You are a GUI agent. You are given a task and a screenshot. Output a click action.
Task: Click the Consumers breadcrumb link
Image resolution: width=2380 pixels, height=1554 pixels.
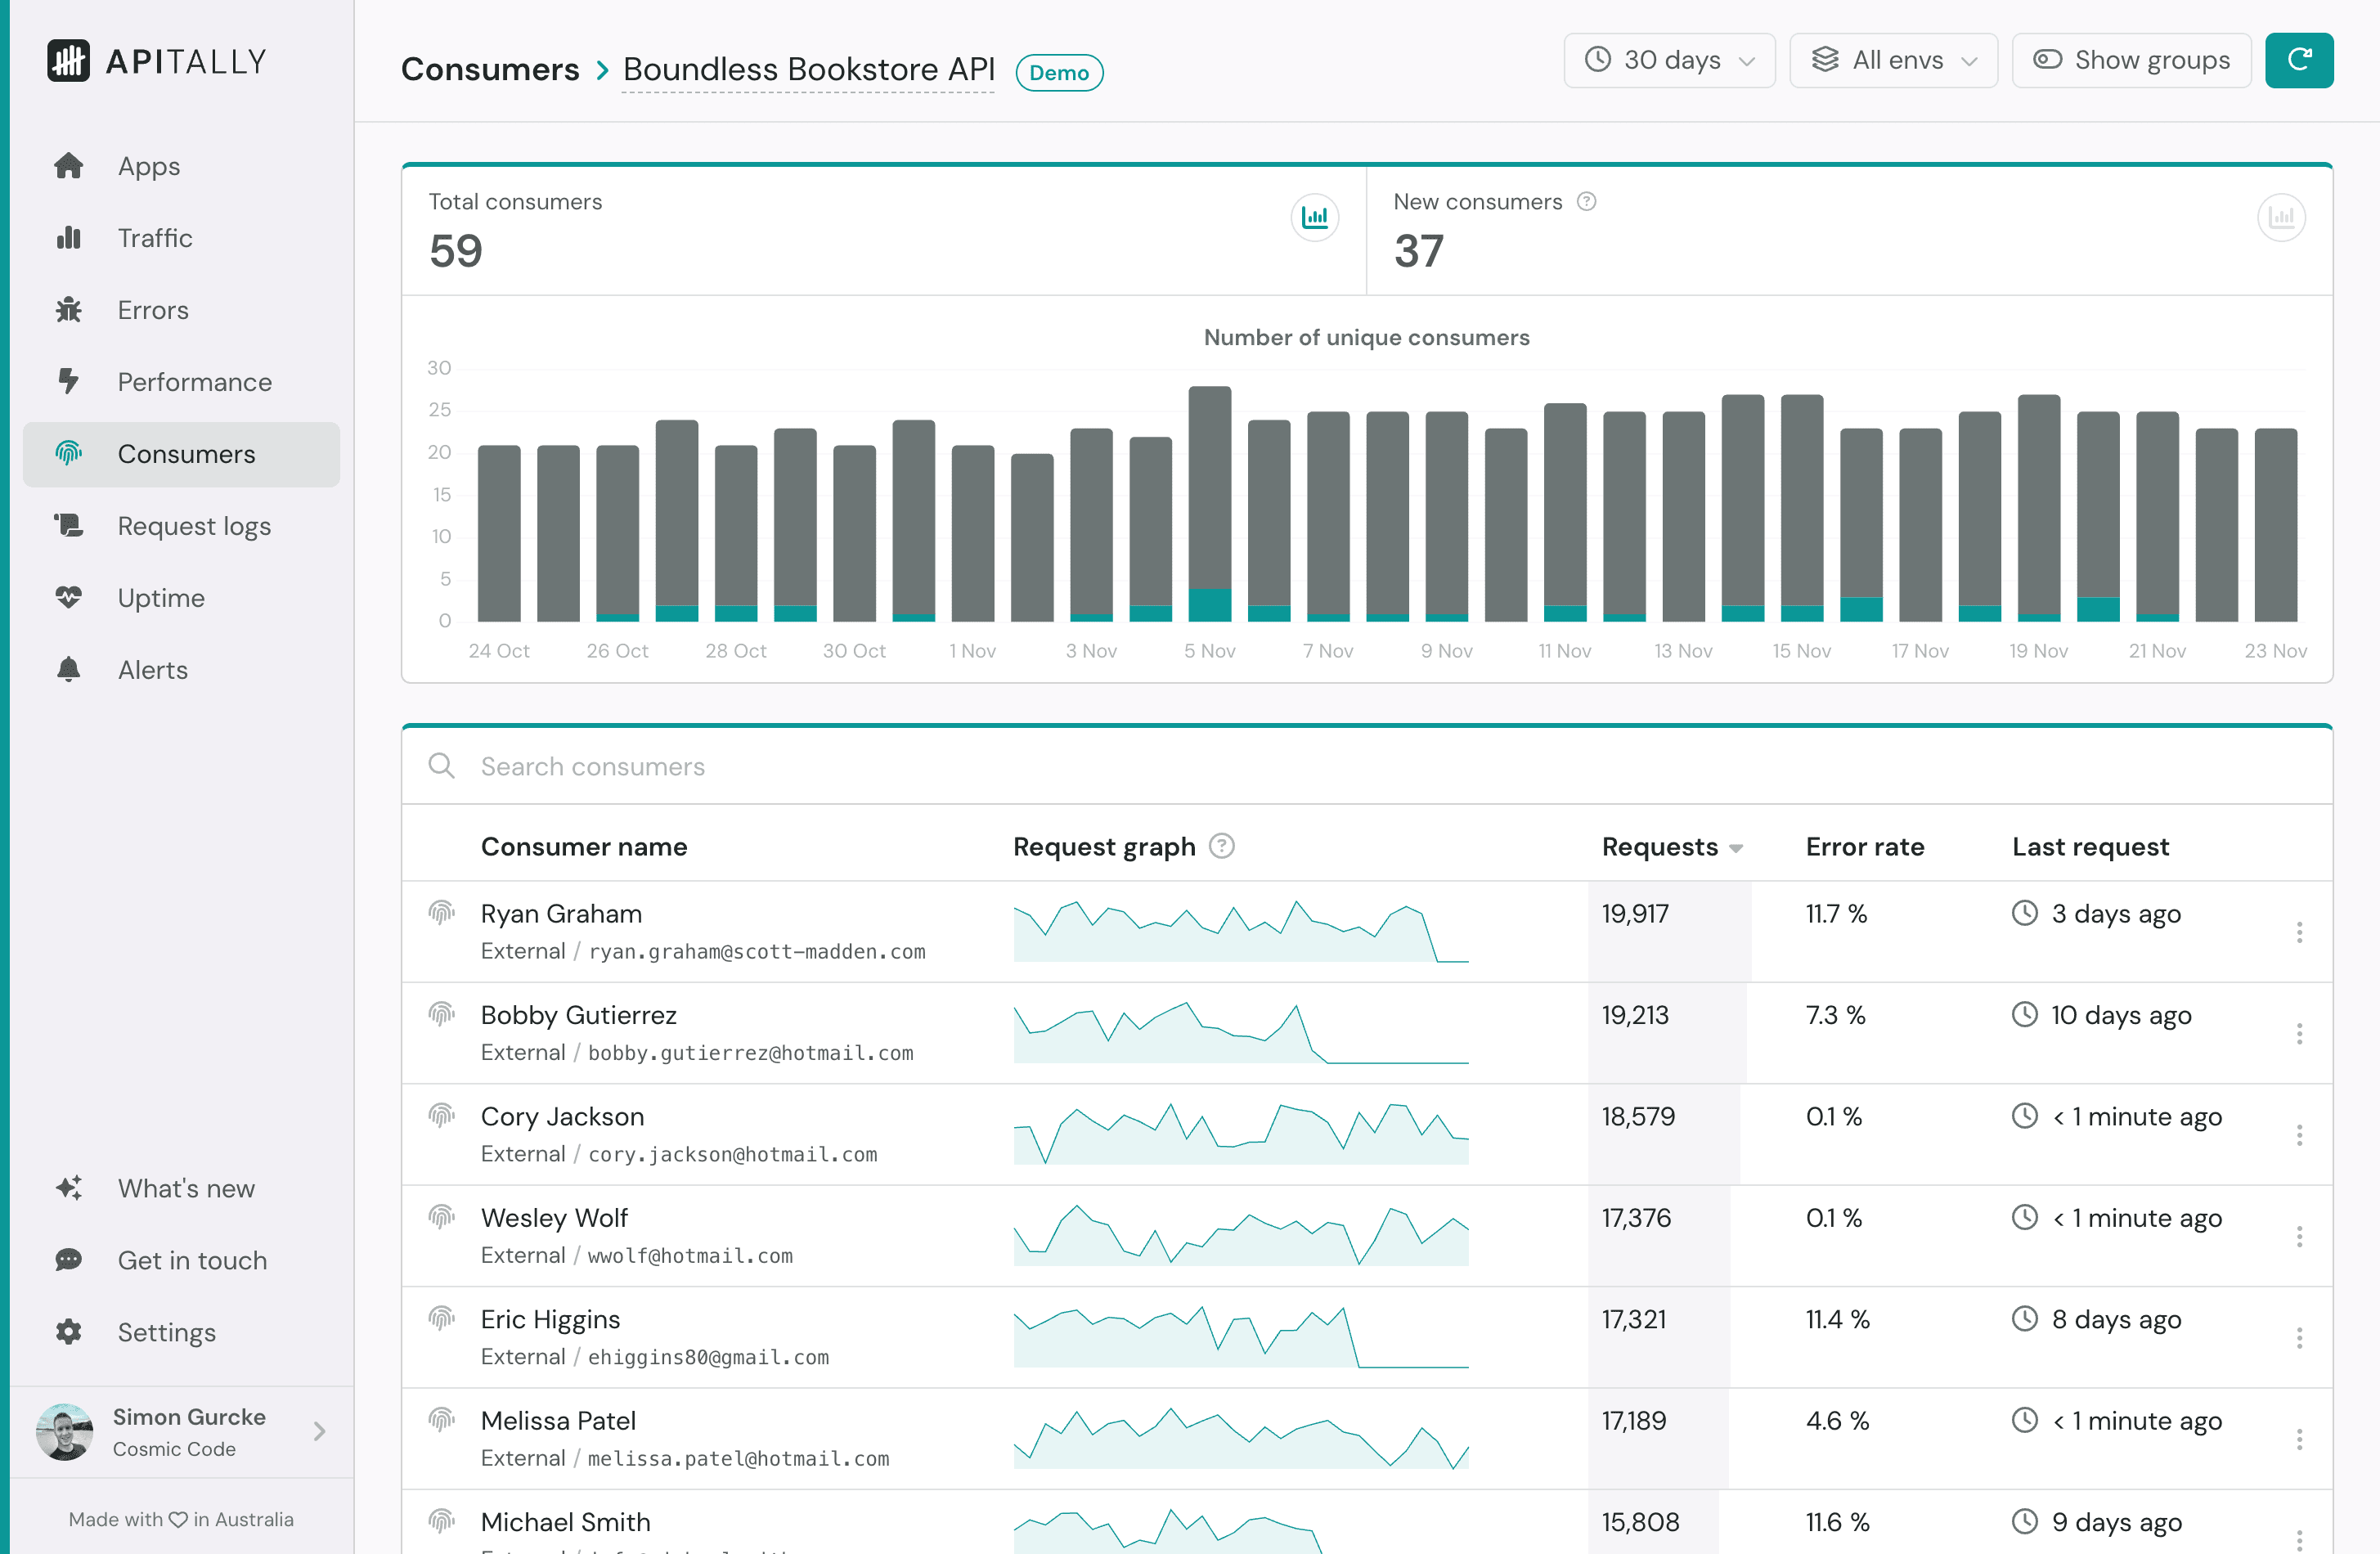[x=491, y=69]
